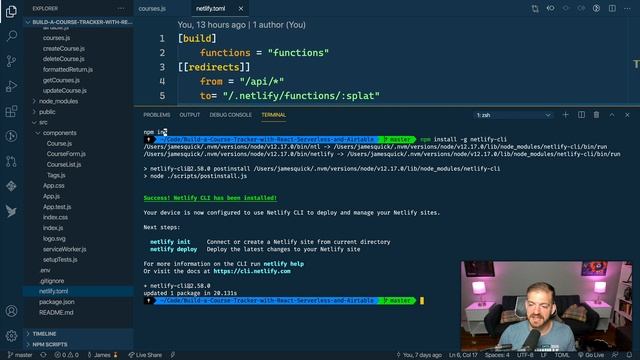Close the netlify.toml tab
Image resolution: width=640 pixels, height=360 pixels.
tap(241, 9)
